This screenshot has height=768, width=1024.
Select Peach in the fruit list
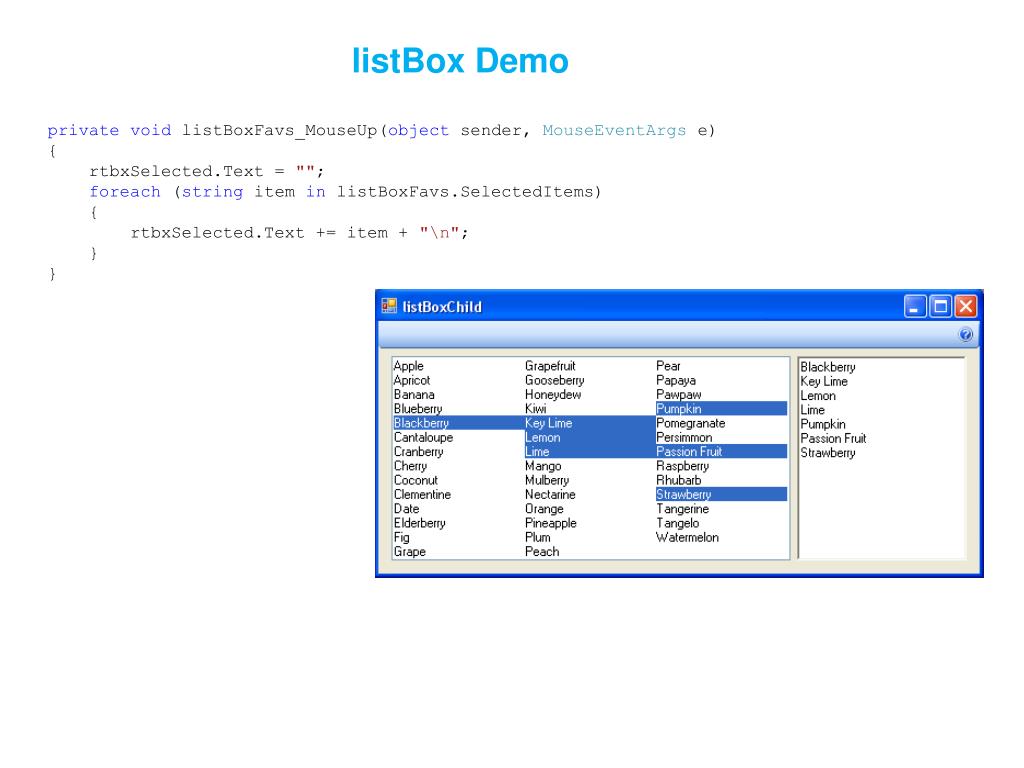[542, 552]
